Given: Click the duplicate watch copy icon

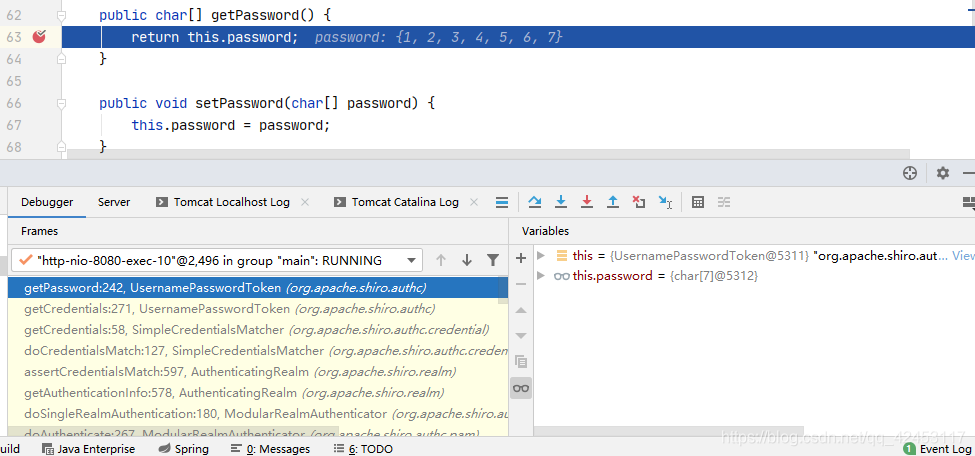Looking at the screenshot, I should pyautogui.click(x=521, y=361).
